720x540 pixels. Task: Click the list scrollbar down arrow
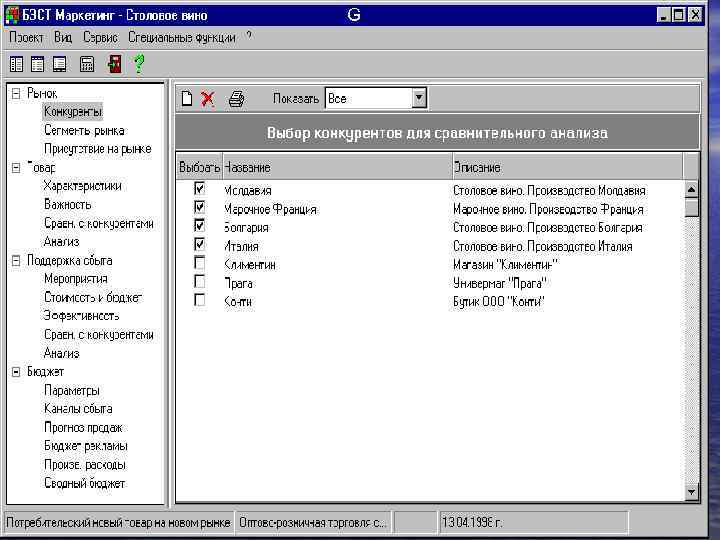pyautogui.click(x=691, y=493)
